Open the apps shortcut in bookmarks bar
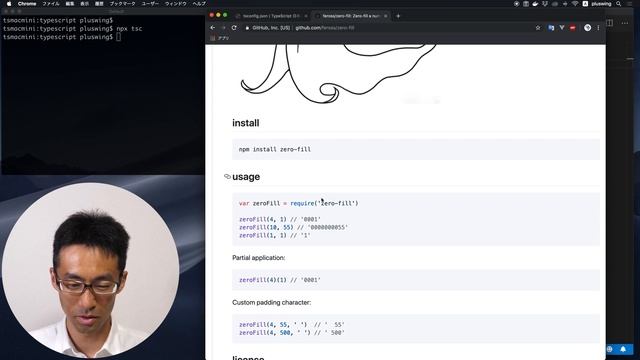The height and width of the screenshot is (360, 640). point(220,38)
